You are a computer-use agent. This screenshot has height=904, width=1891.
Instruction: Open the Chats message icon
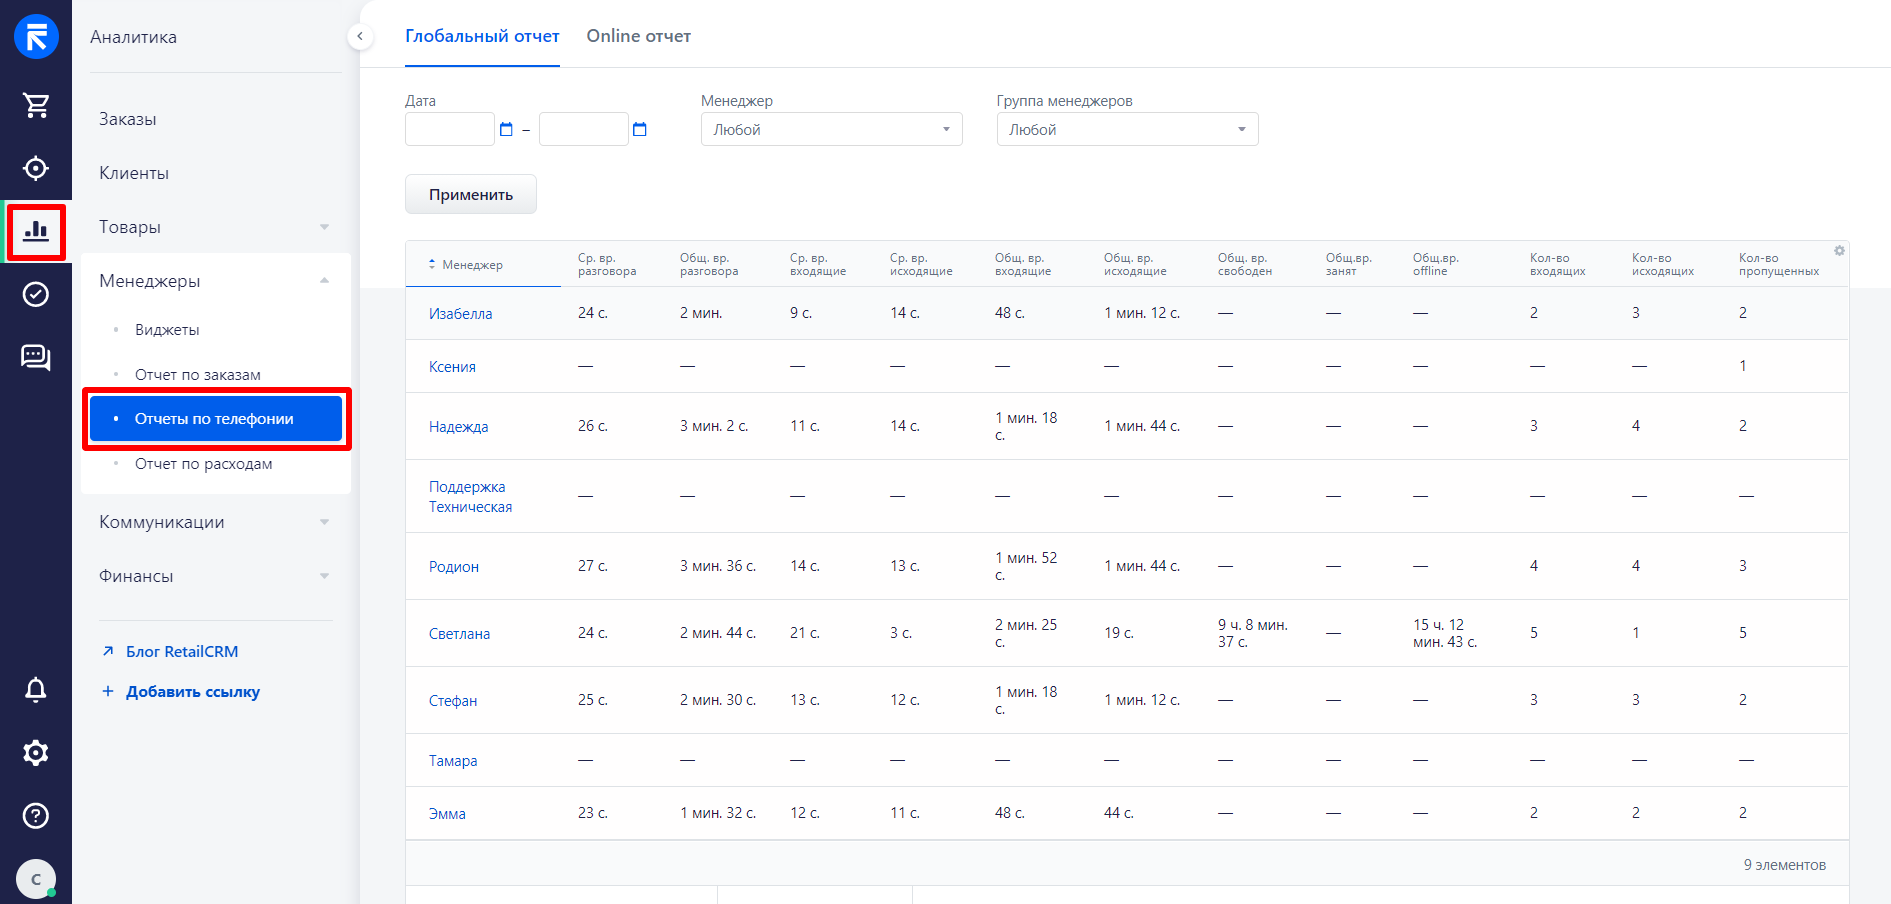pyautogui.click(x=36, y=357)
